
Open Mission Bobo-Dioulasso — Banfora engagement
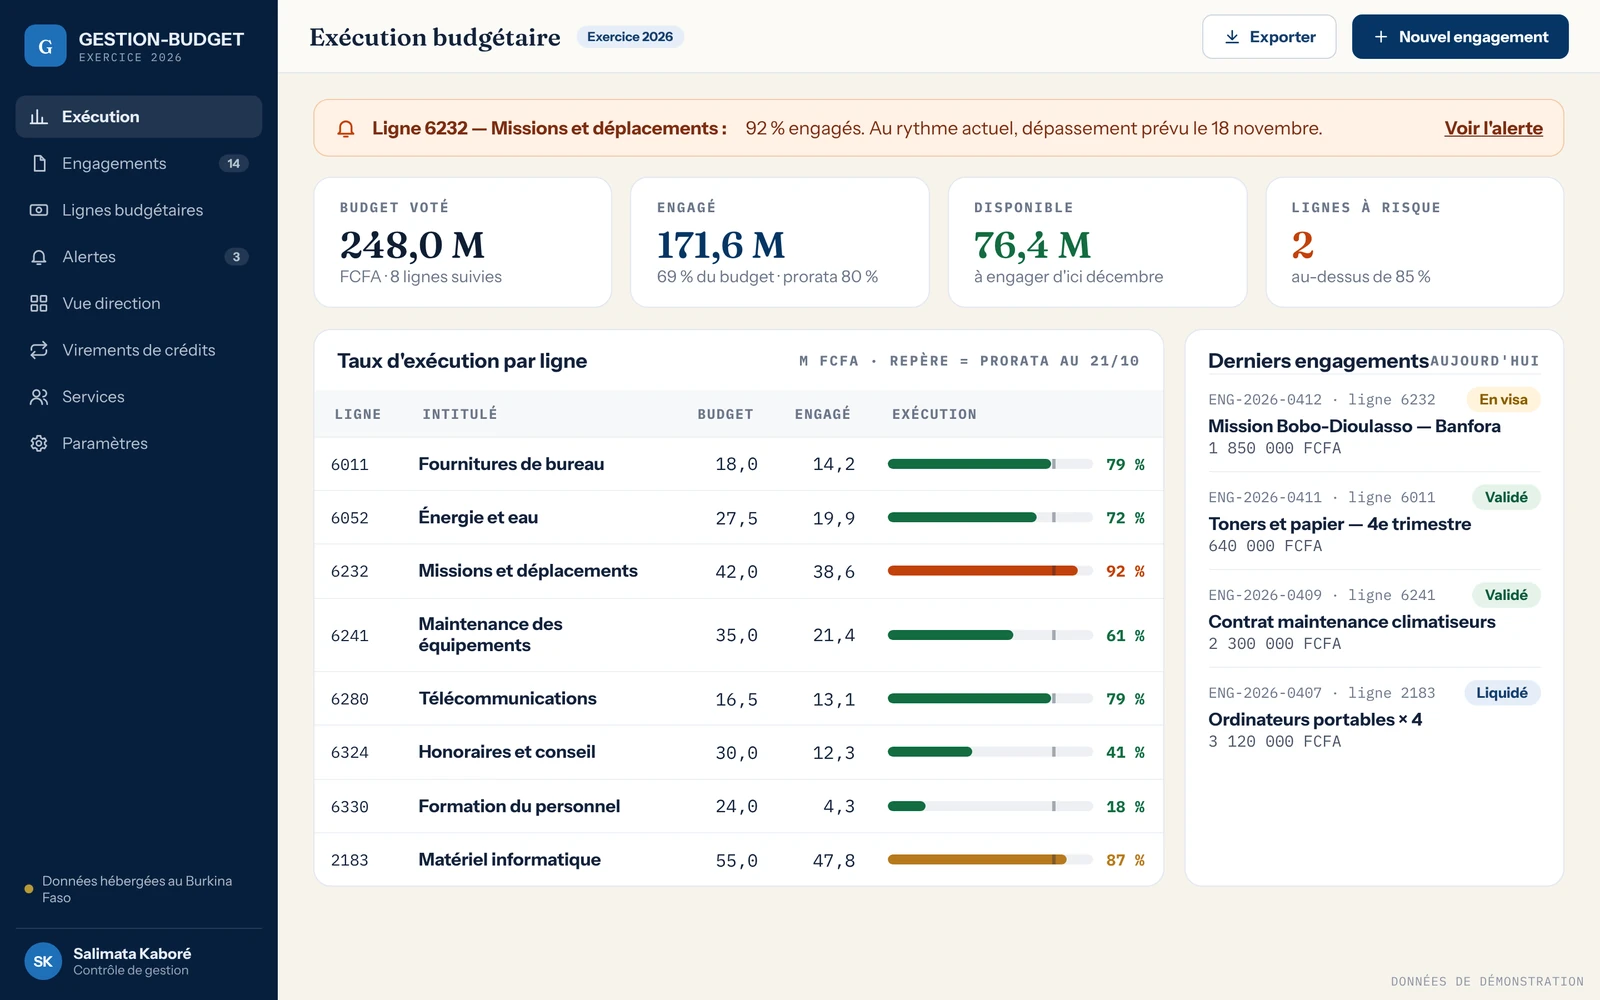[x=1354, y=426]
